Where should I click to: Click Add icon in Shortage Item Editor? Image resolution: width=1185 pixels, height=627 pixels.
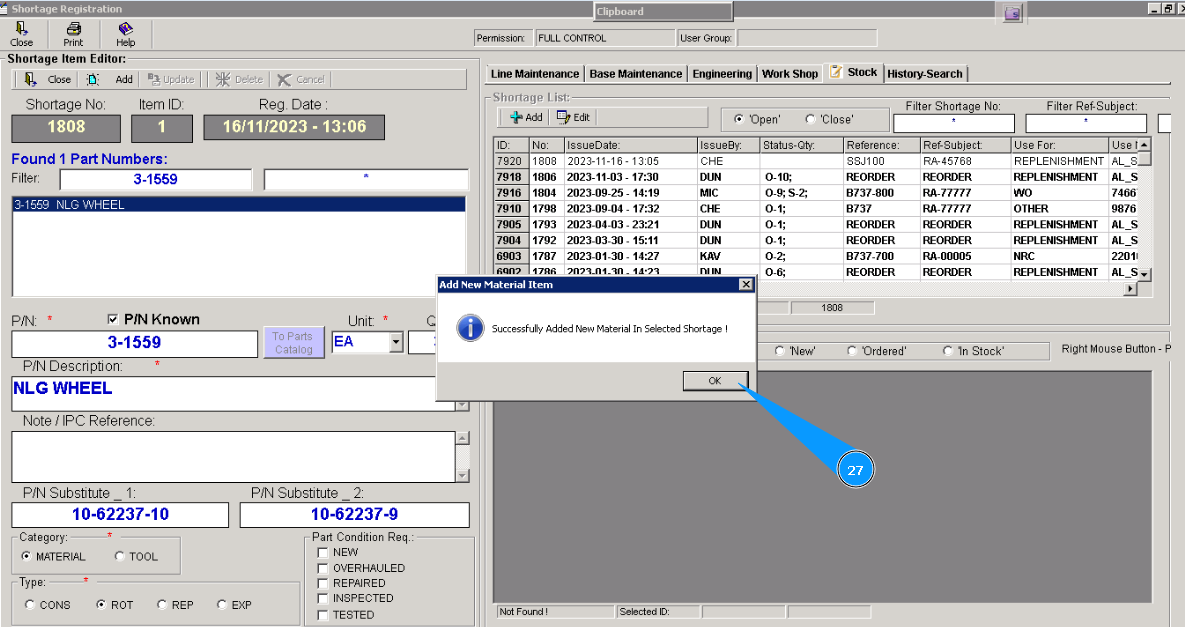pos(93,79)
